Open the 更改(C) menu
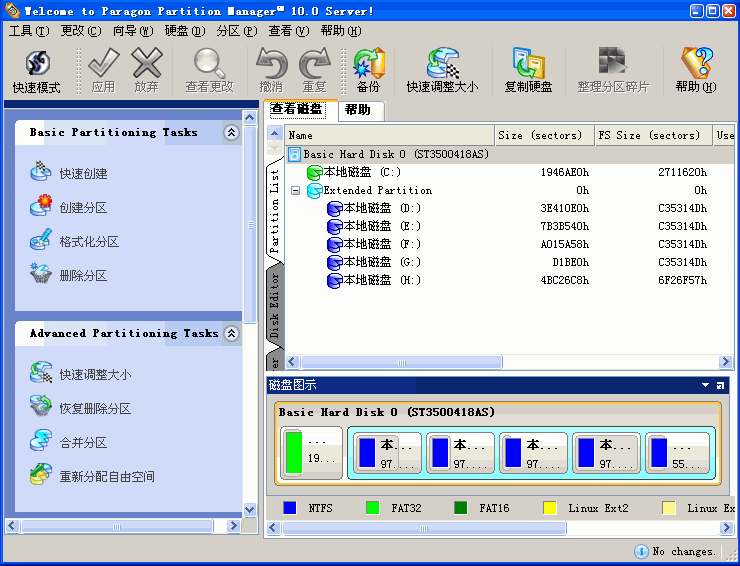 pos(81,31)
